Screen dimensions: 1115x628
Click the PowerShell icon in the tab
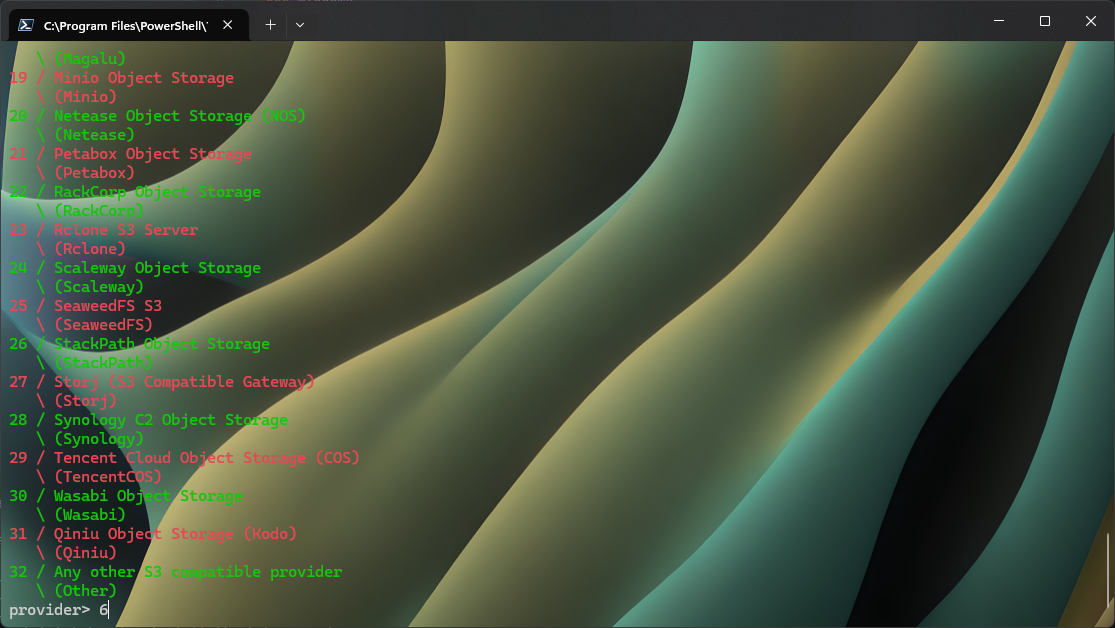coord(27,25)
